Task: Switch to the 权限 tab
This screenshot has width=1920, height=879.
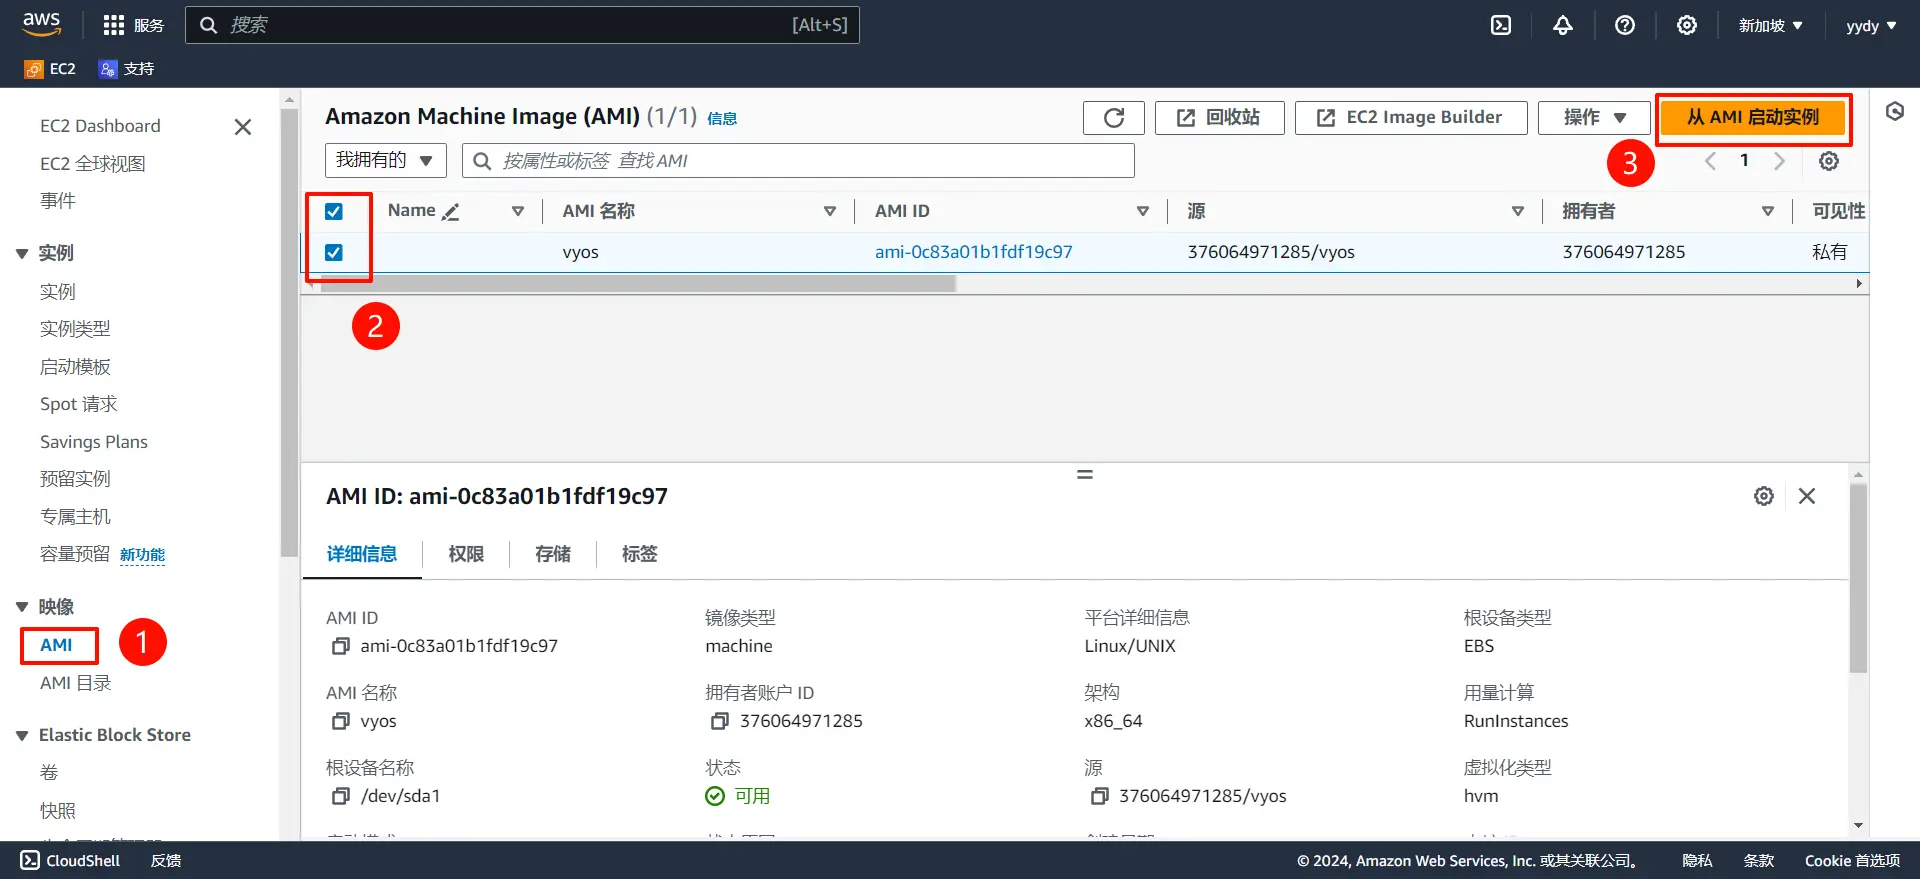Action: click(x=466, y=554)
